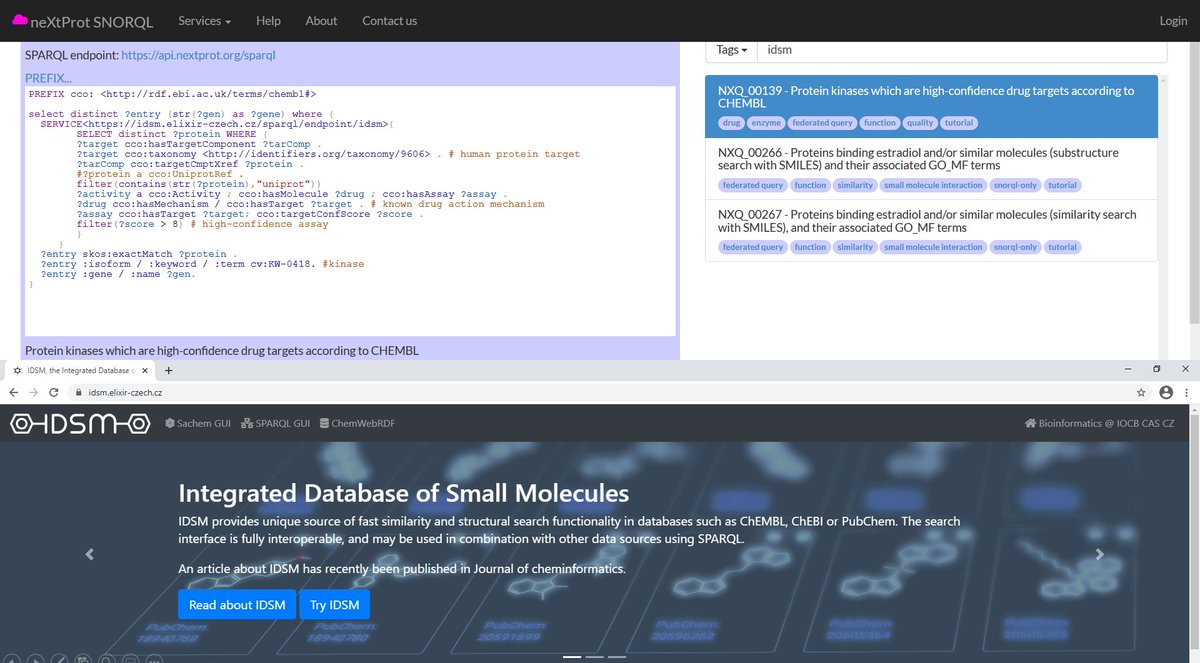Image resolution: width=1200 pixels, height=663 pixels.
Task: Open the browser three-dot menu
Action: pyautogui.click(x=1186, y=393)
